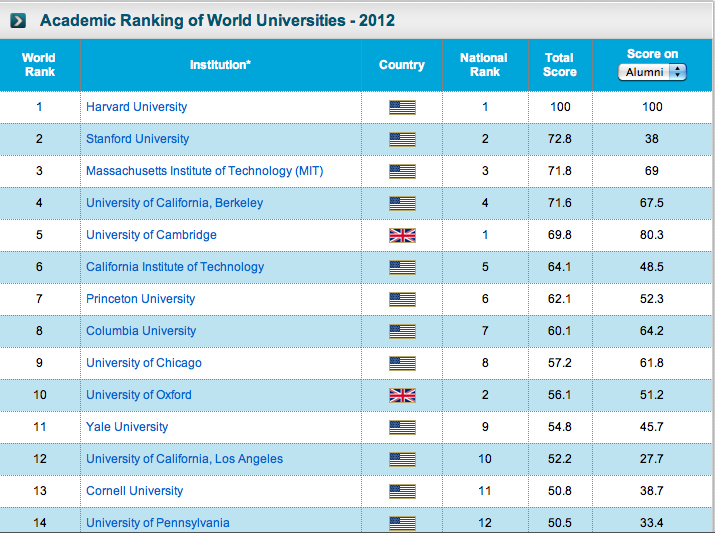The height and width of the screenshot is (533, 715).
Task: Select MIT's alumni score 69
Action: [652, 171]
